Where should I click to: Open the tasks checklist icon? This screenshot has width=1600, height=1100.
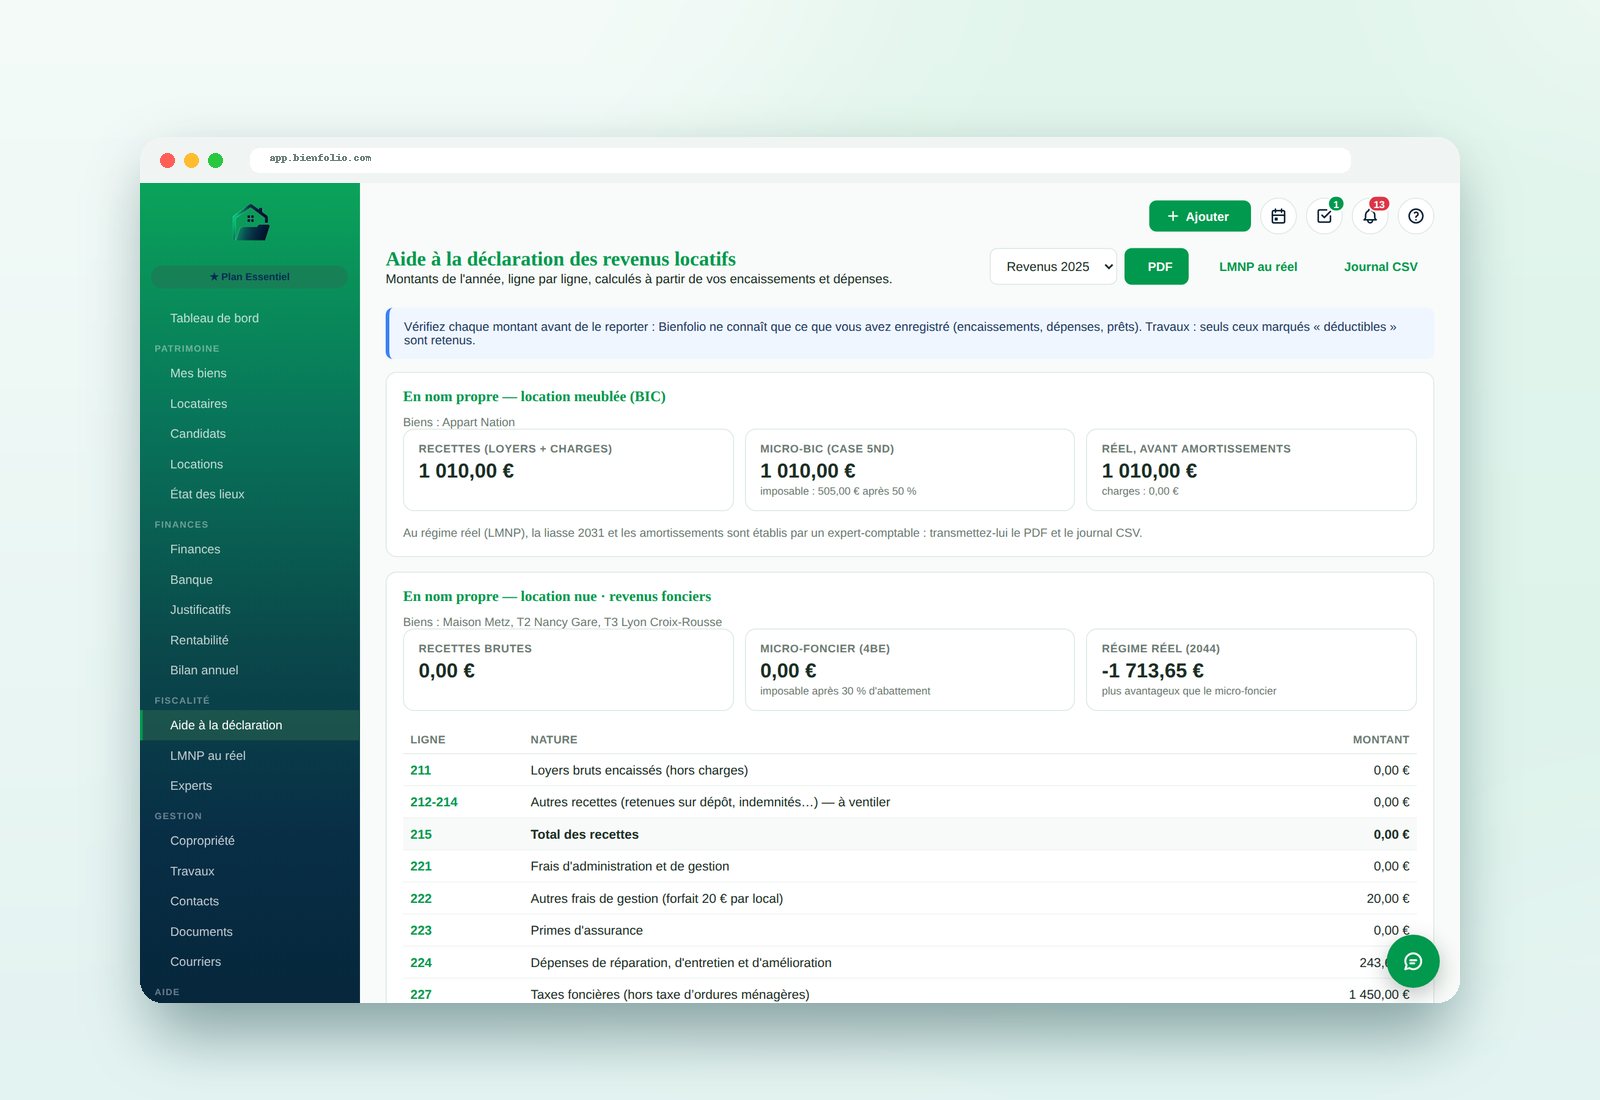click(1324, 216)
